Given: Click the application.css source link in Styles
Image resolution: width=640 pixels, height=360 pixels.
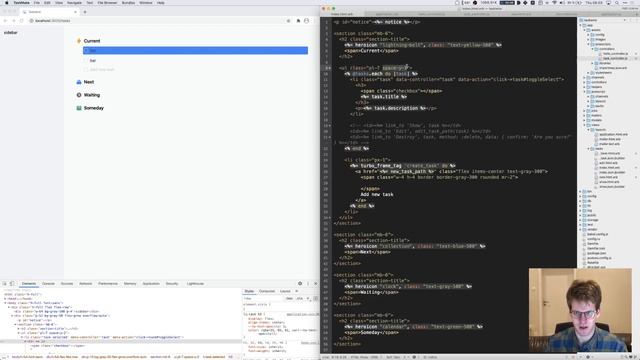Looking at the screenshot, I should [302, 314].
